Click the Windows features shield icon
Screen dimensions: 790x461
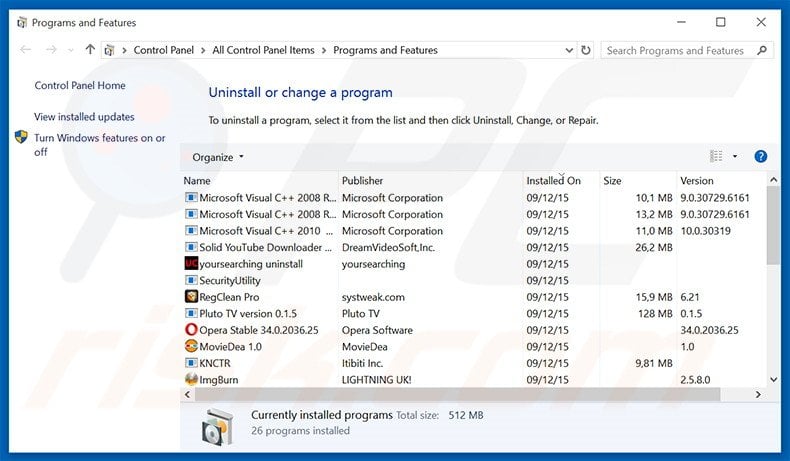coord(21,137)
